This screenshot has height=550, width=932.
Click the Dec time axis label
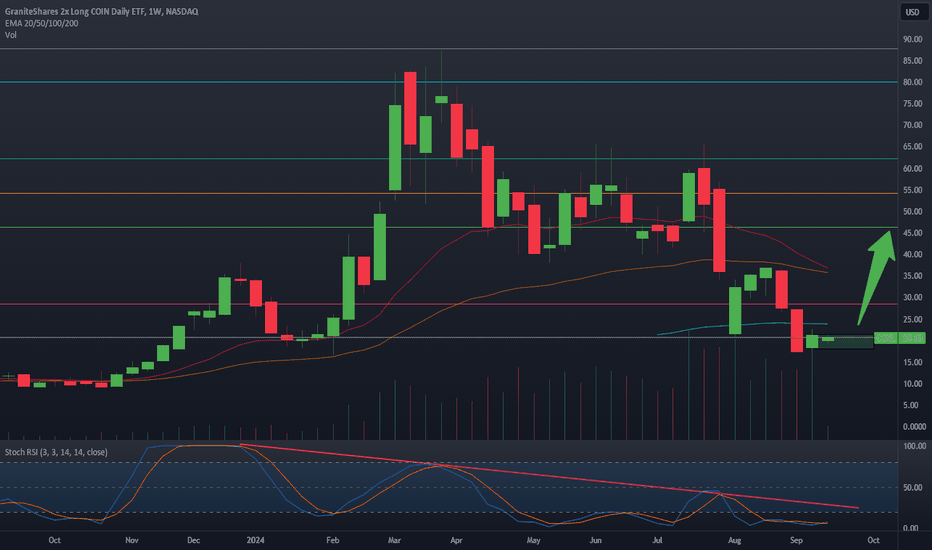tap(194, 540)
